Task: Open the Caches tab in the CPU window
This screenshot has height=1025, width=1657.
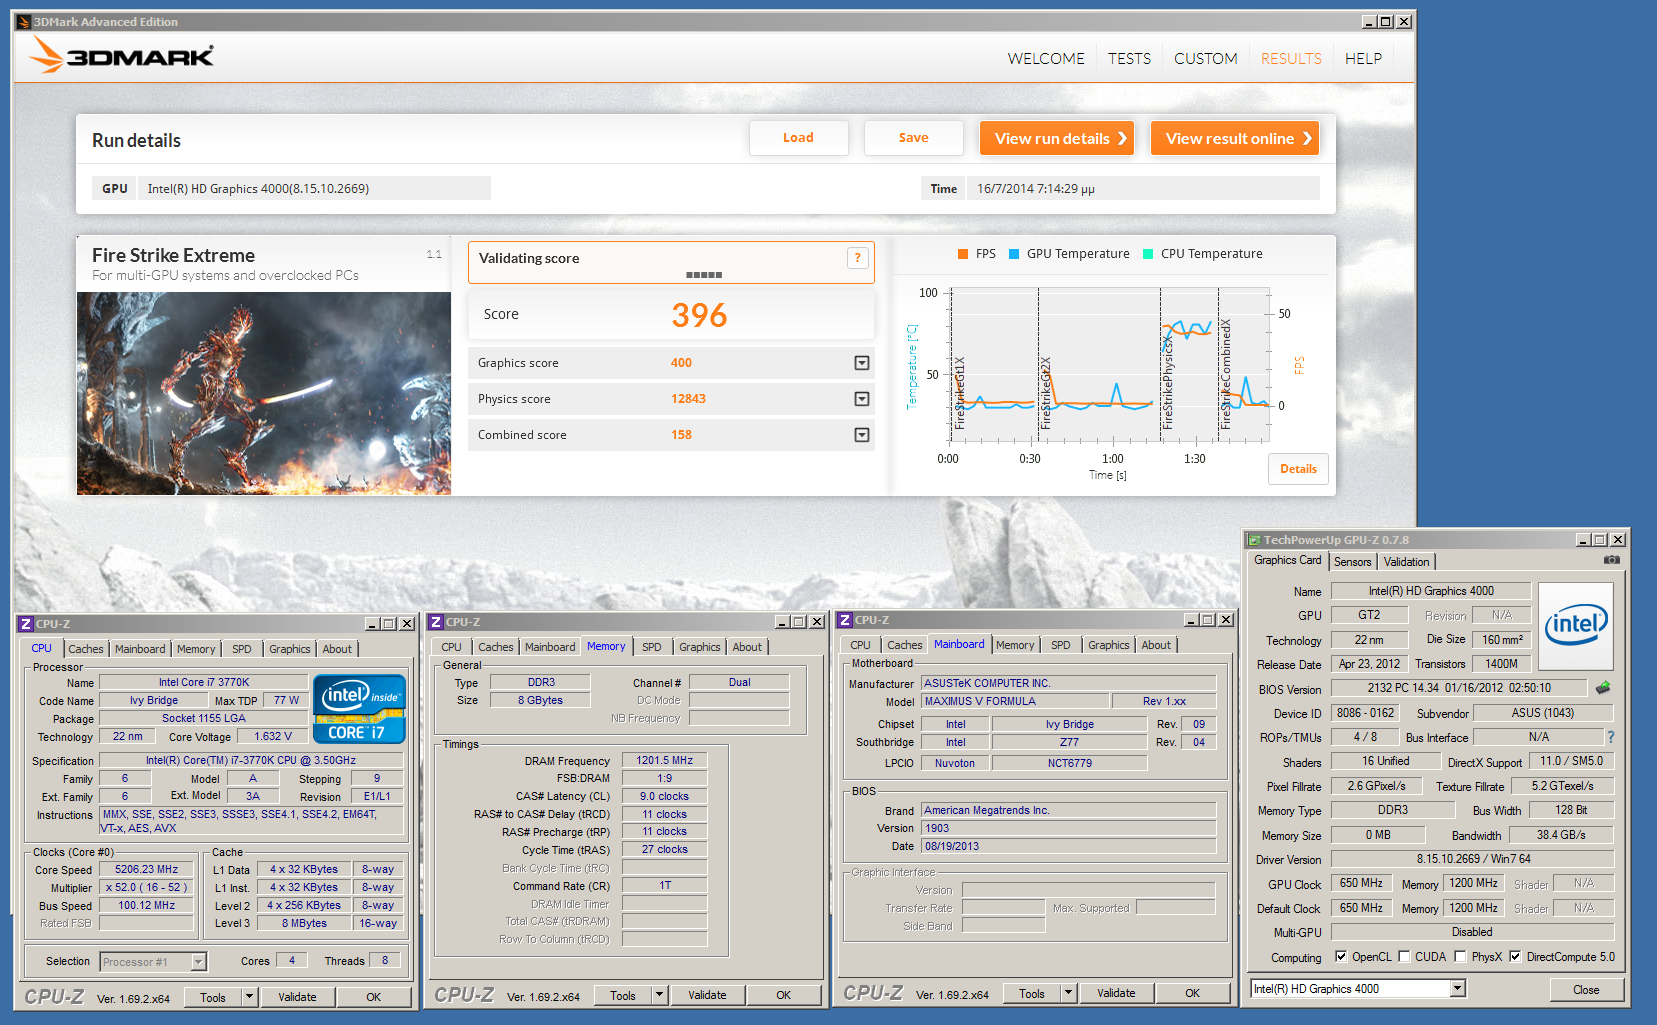Action: pyautogui.click(x=86, y=649)
